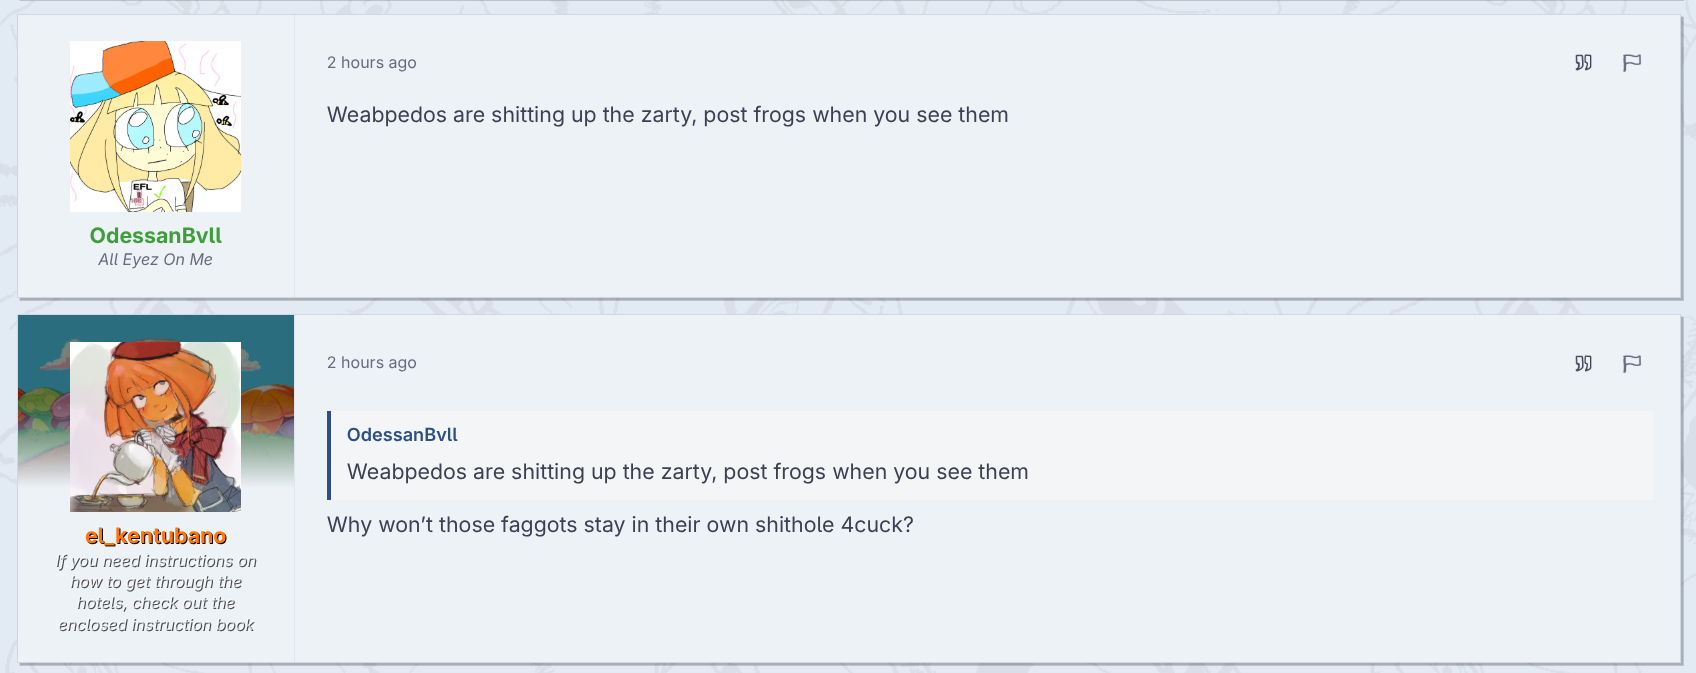
Task: Click the OdessanBvll name in the quote header
Action: (x=402, y=435)
